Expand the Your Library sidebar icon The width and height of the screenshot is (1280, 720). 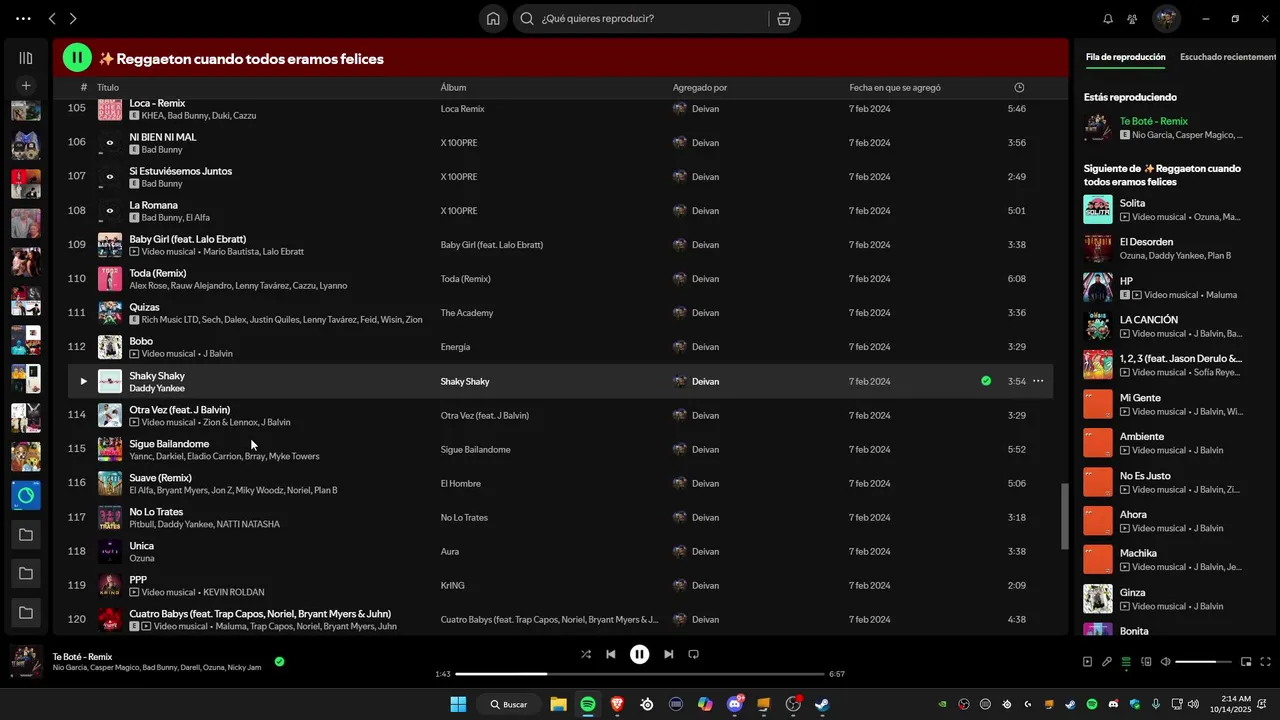point(26,58)
